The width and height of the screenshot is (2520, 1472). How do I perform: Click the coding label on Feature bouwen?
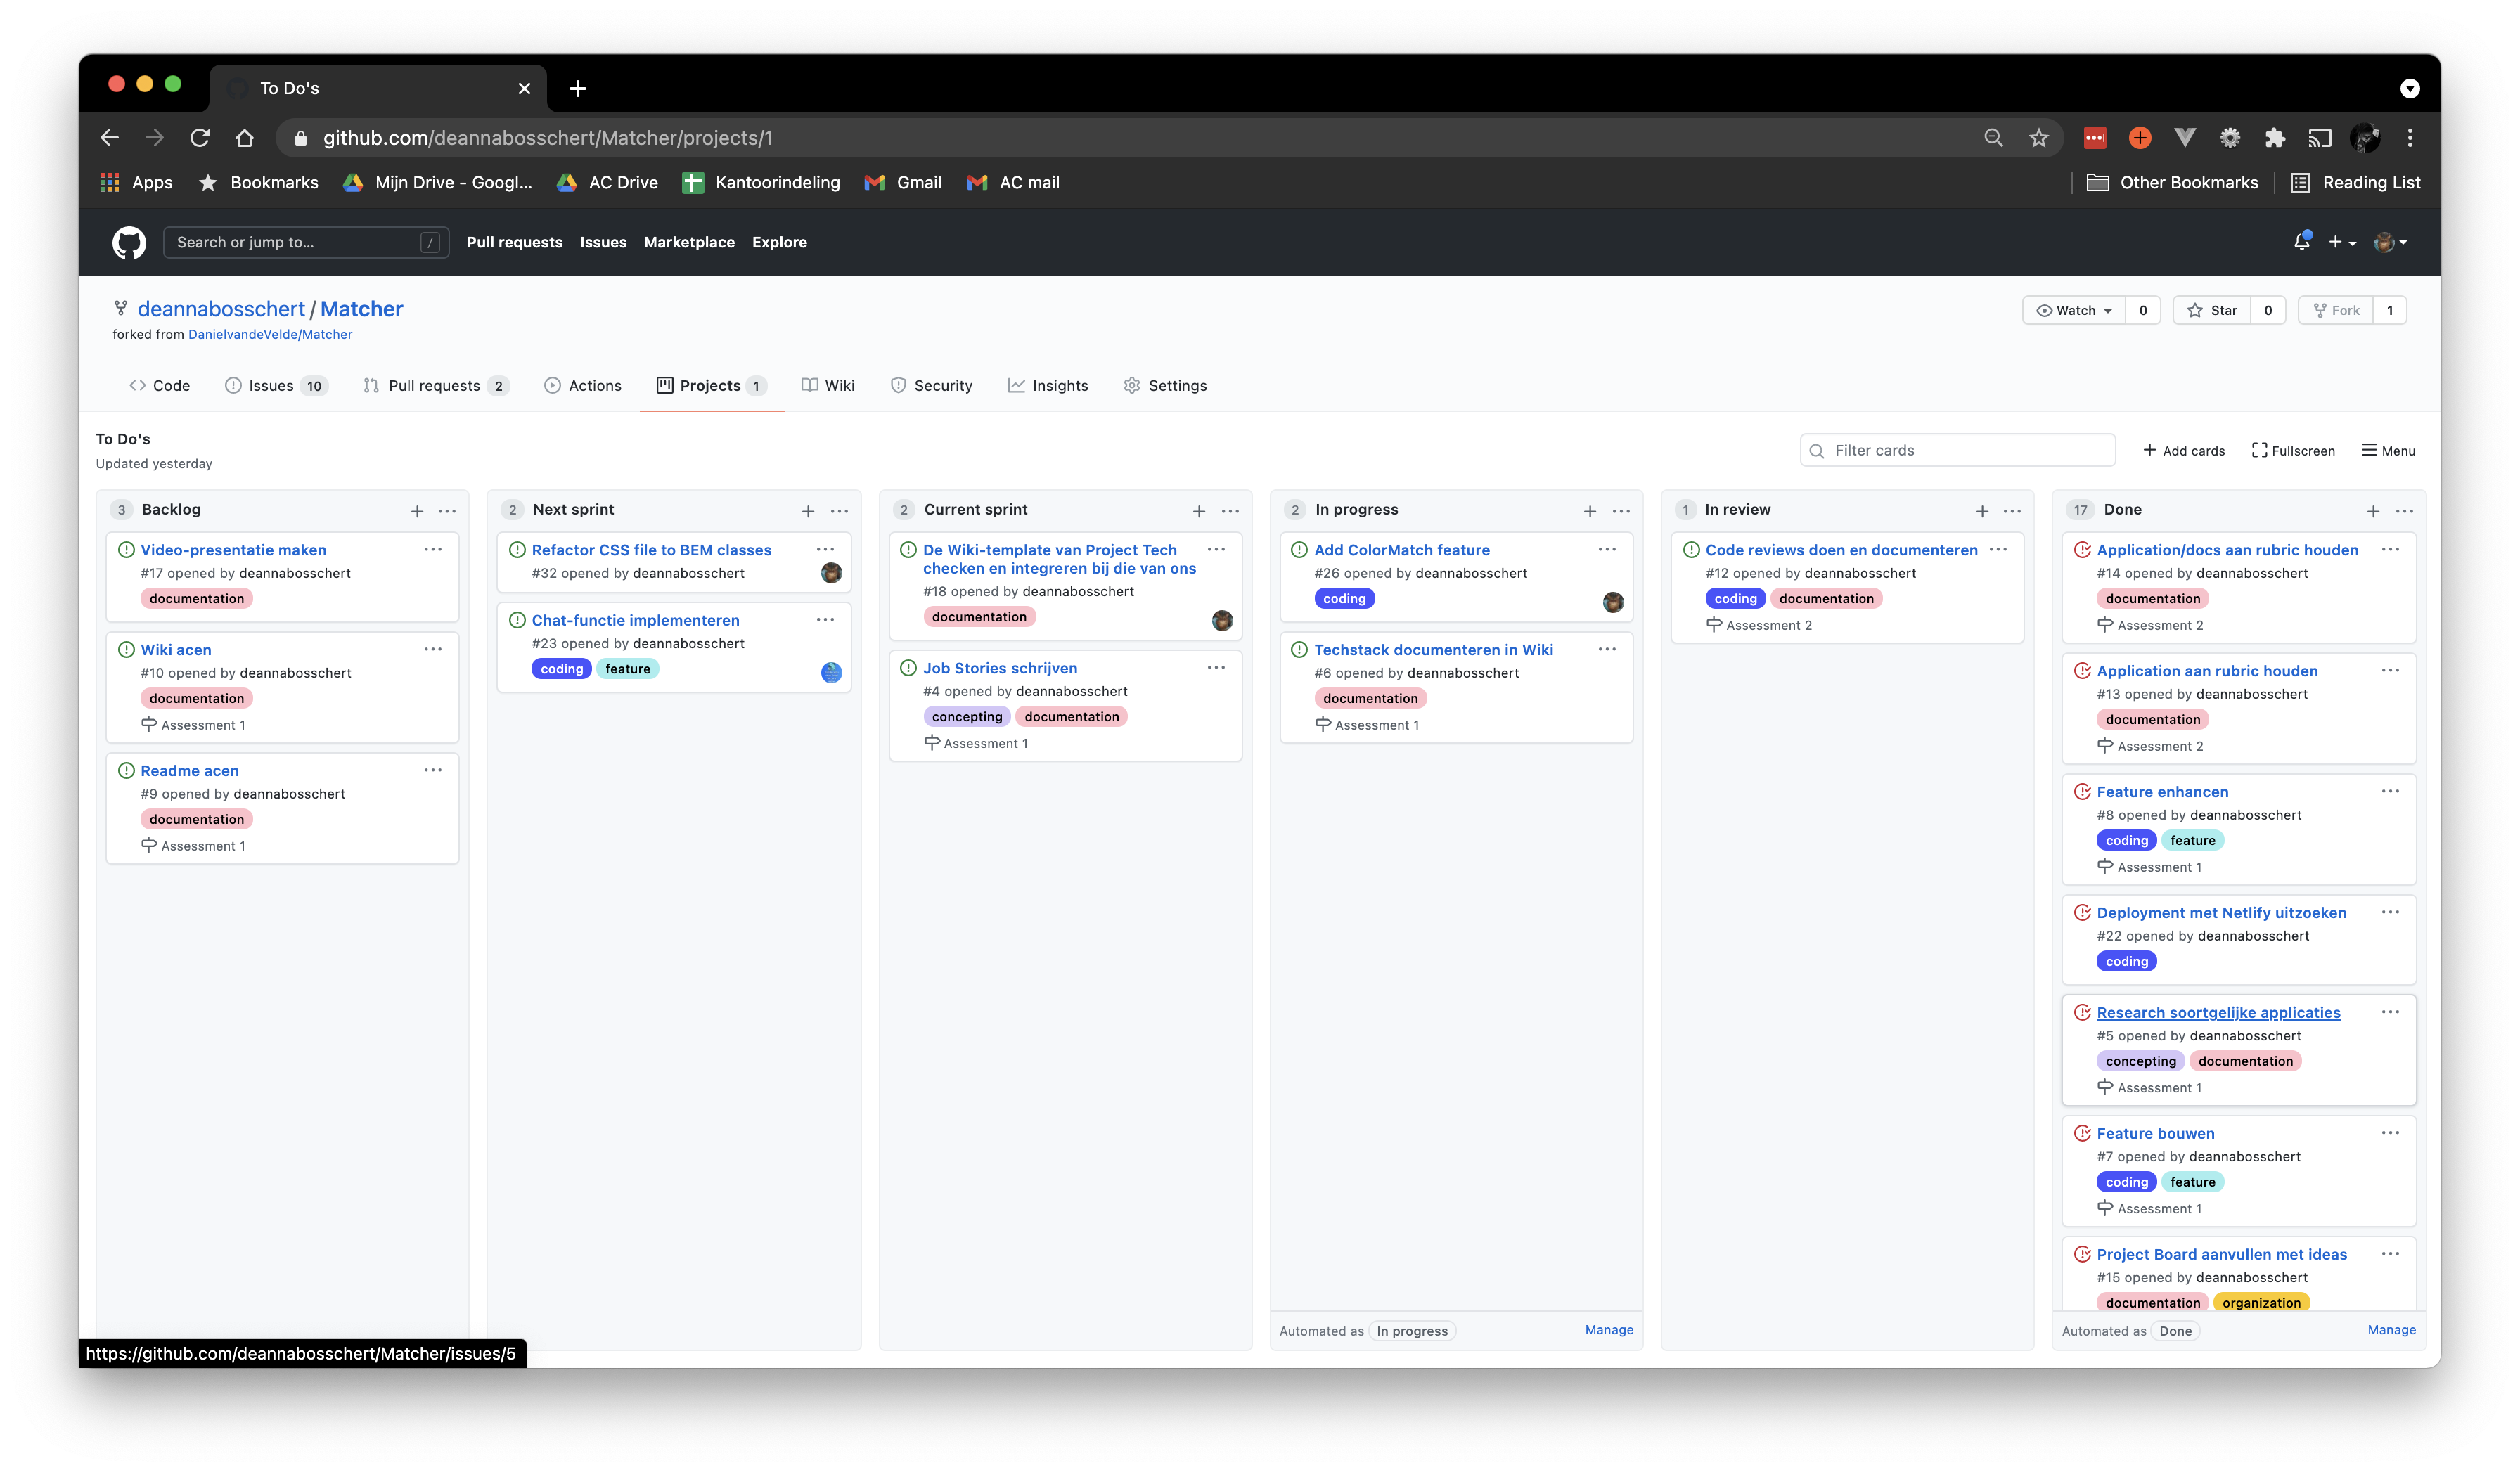(x=2126, y=1181)
